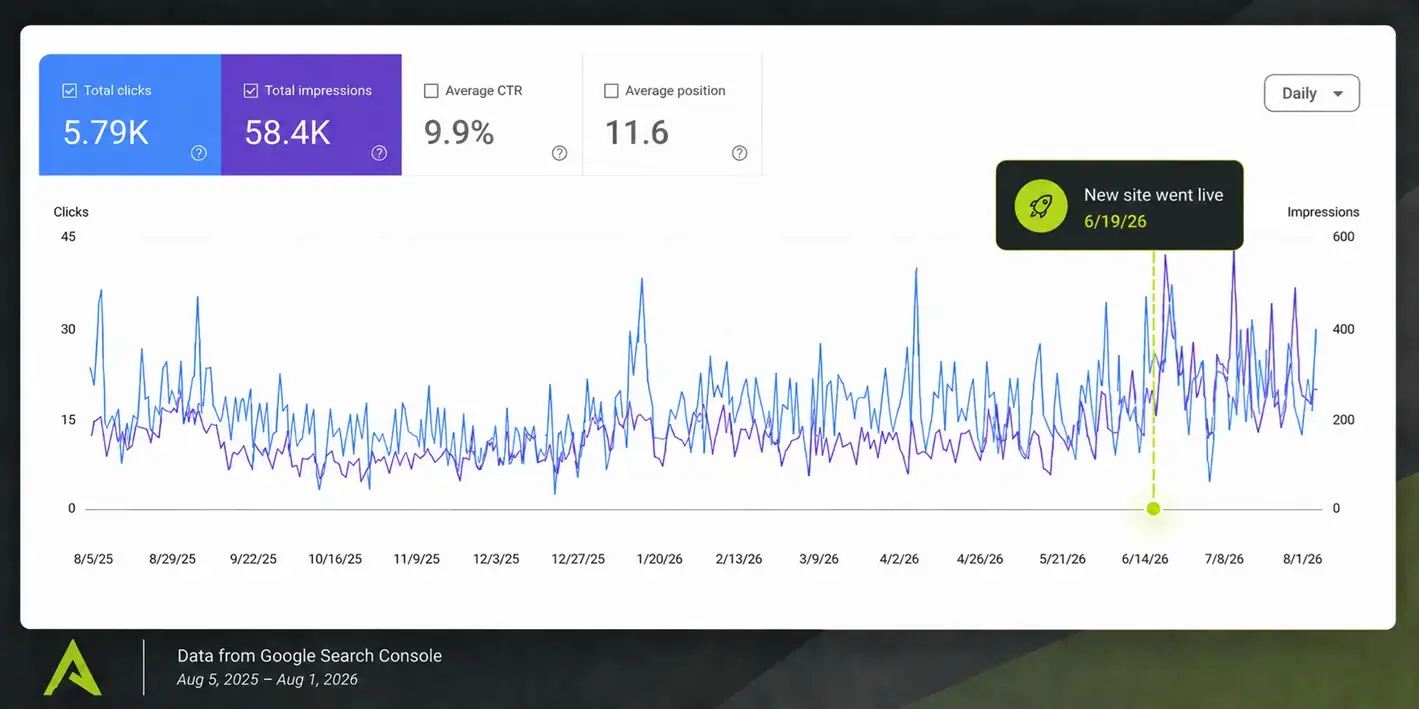The width and height of the screenshot is (1419, 709).
Task: Select the 5.79K total clicks value
Action: [x=106, y=132]
